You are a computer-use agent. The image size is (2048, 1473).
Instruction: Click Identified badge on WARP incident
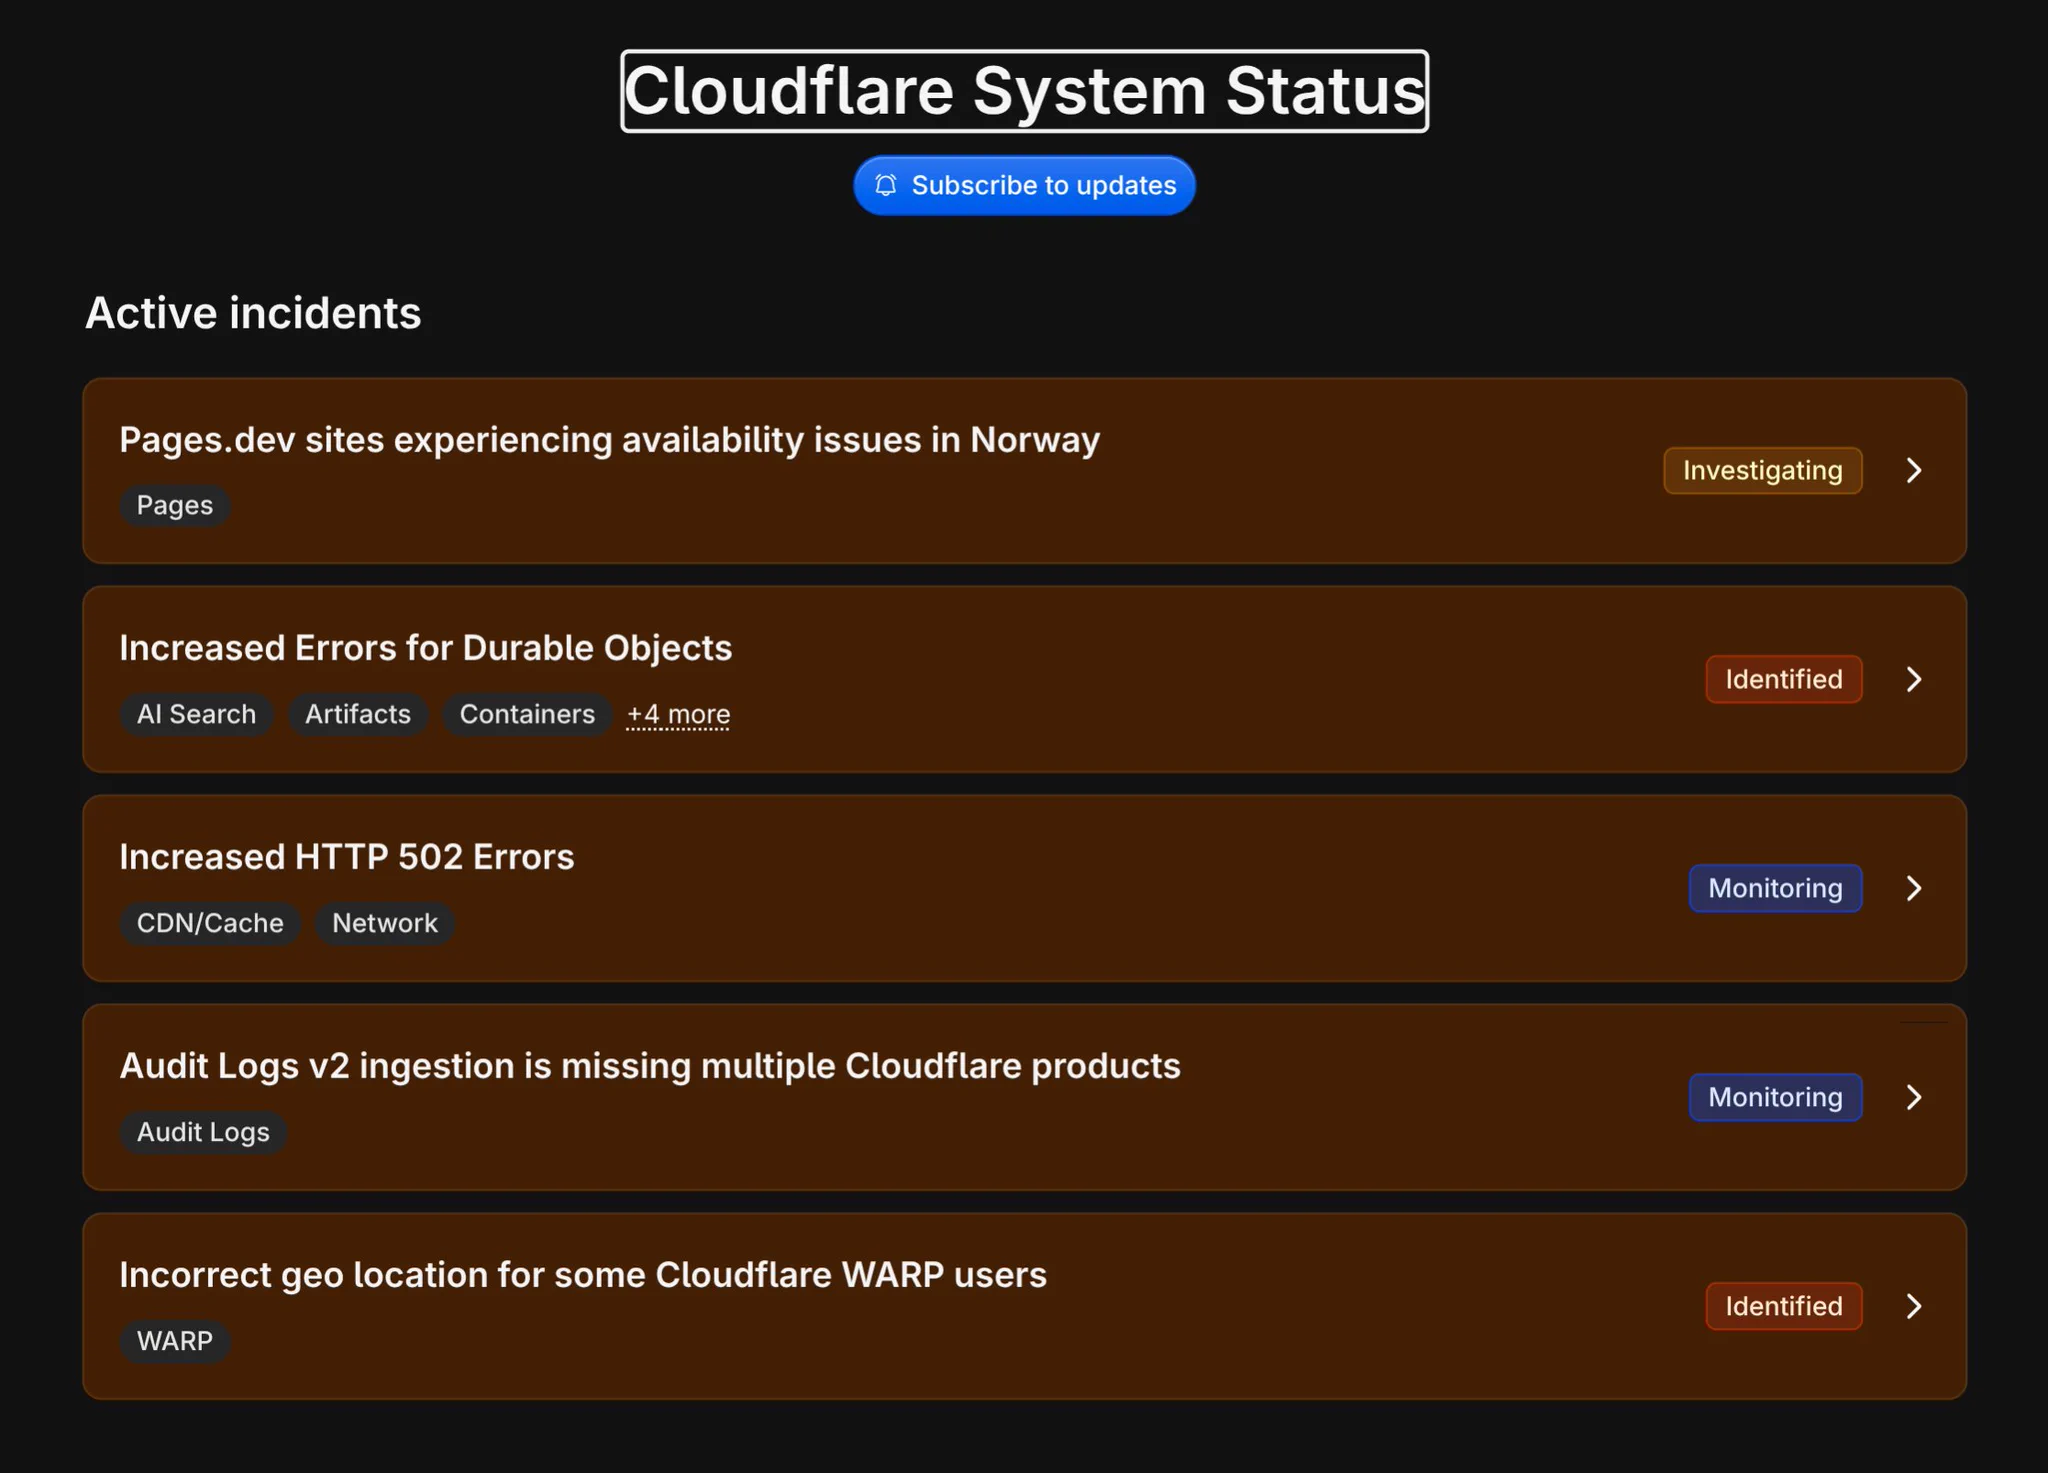click(1783, 1307)
